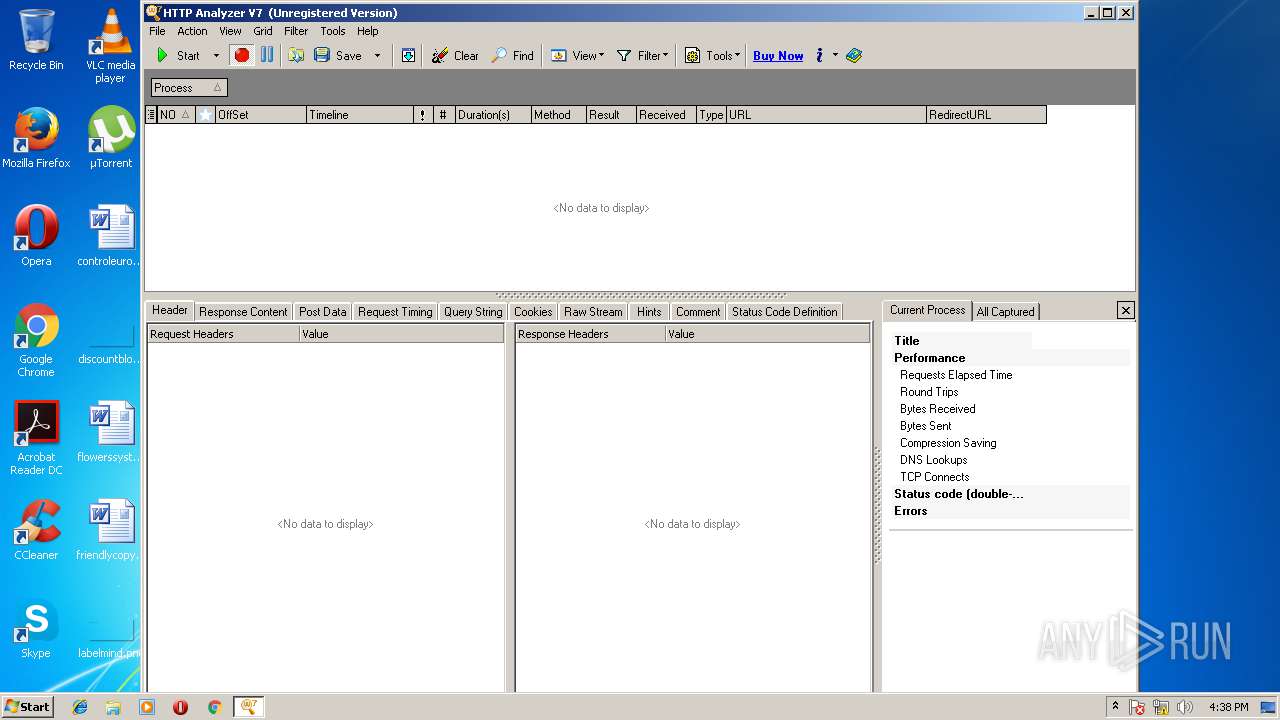Open the Windows Start menu
The height and width of the screenshot is (720, 1280).
pos(28,706)
